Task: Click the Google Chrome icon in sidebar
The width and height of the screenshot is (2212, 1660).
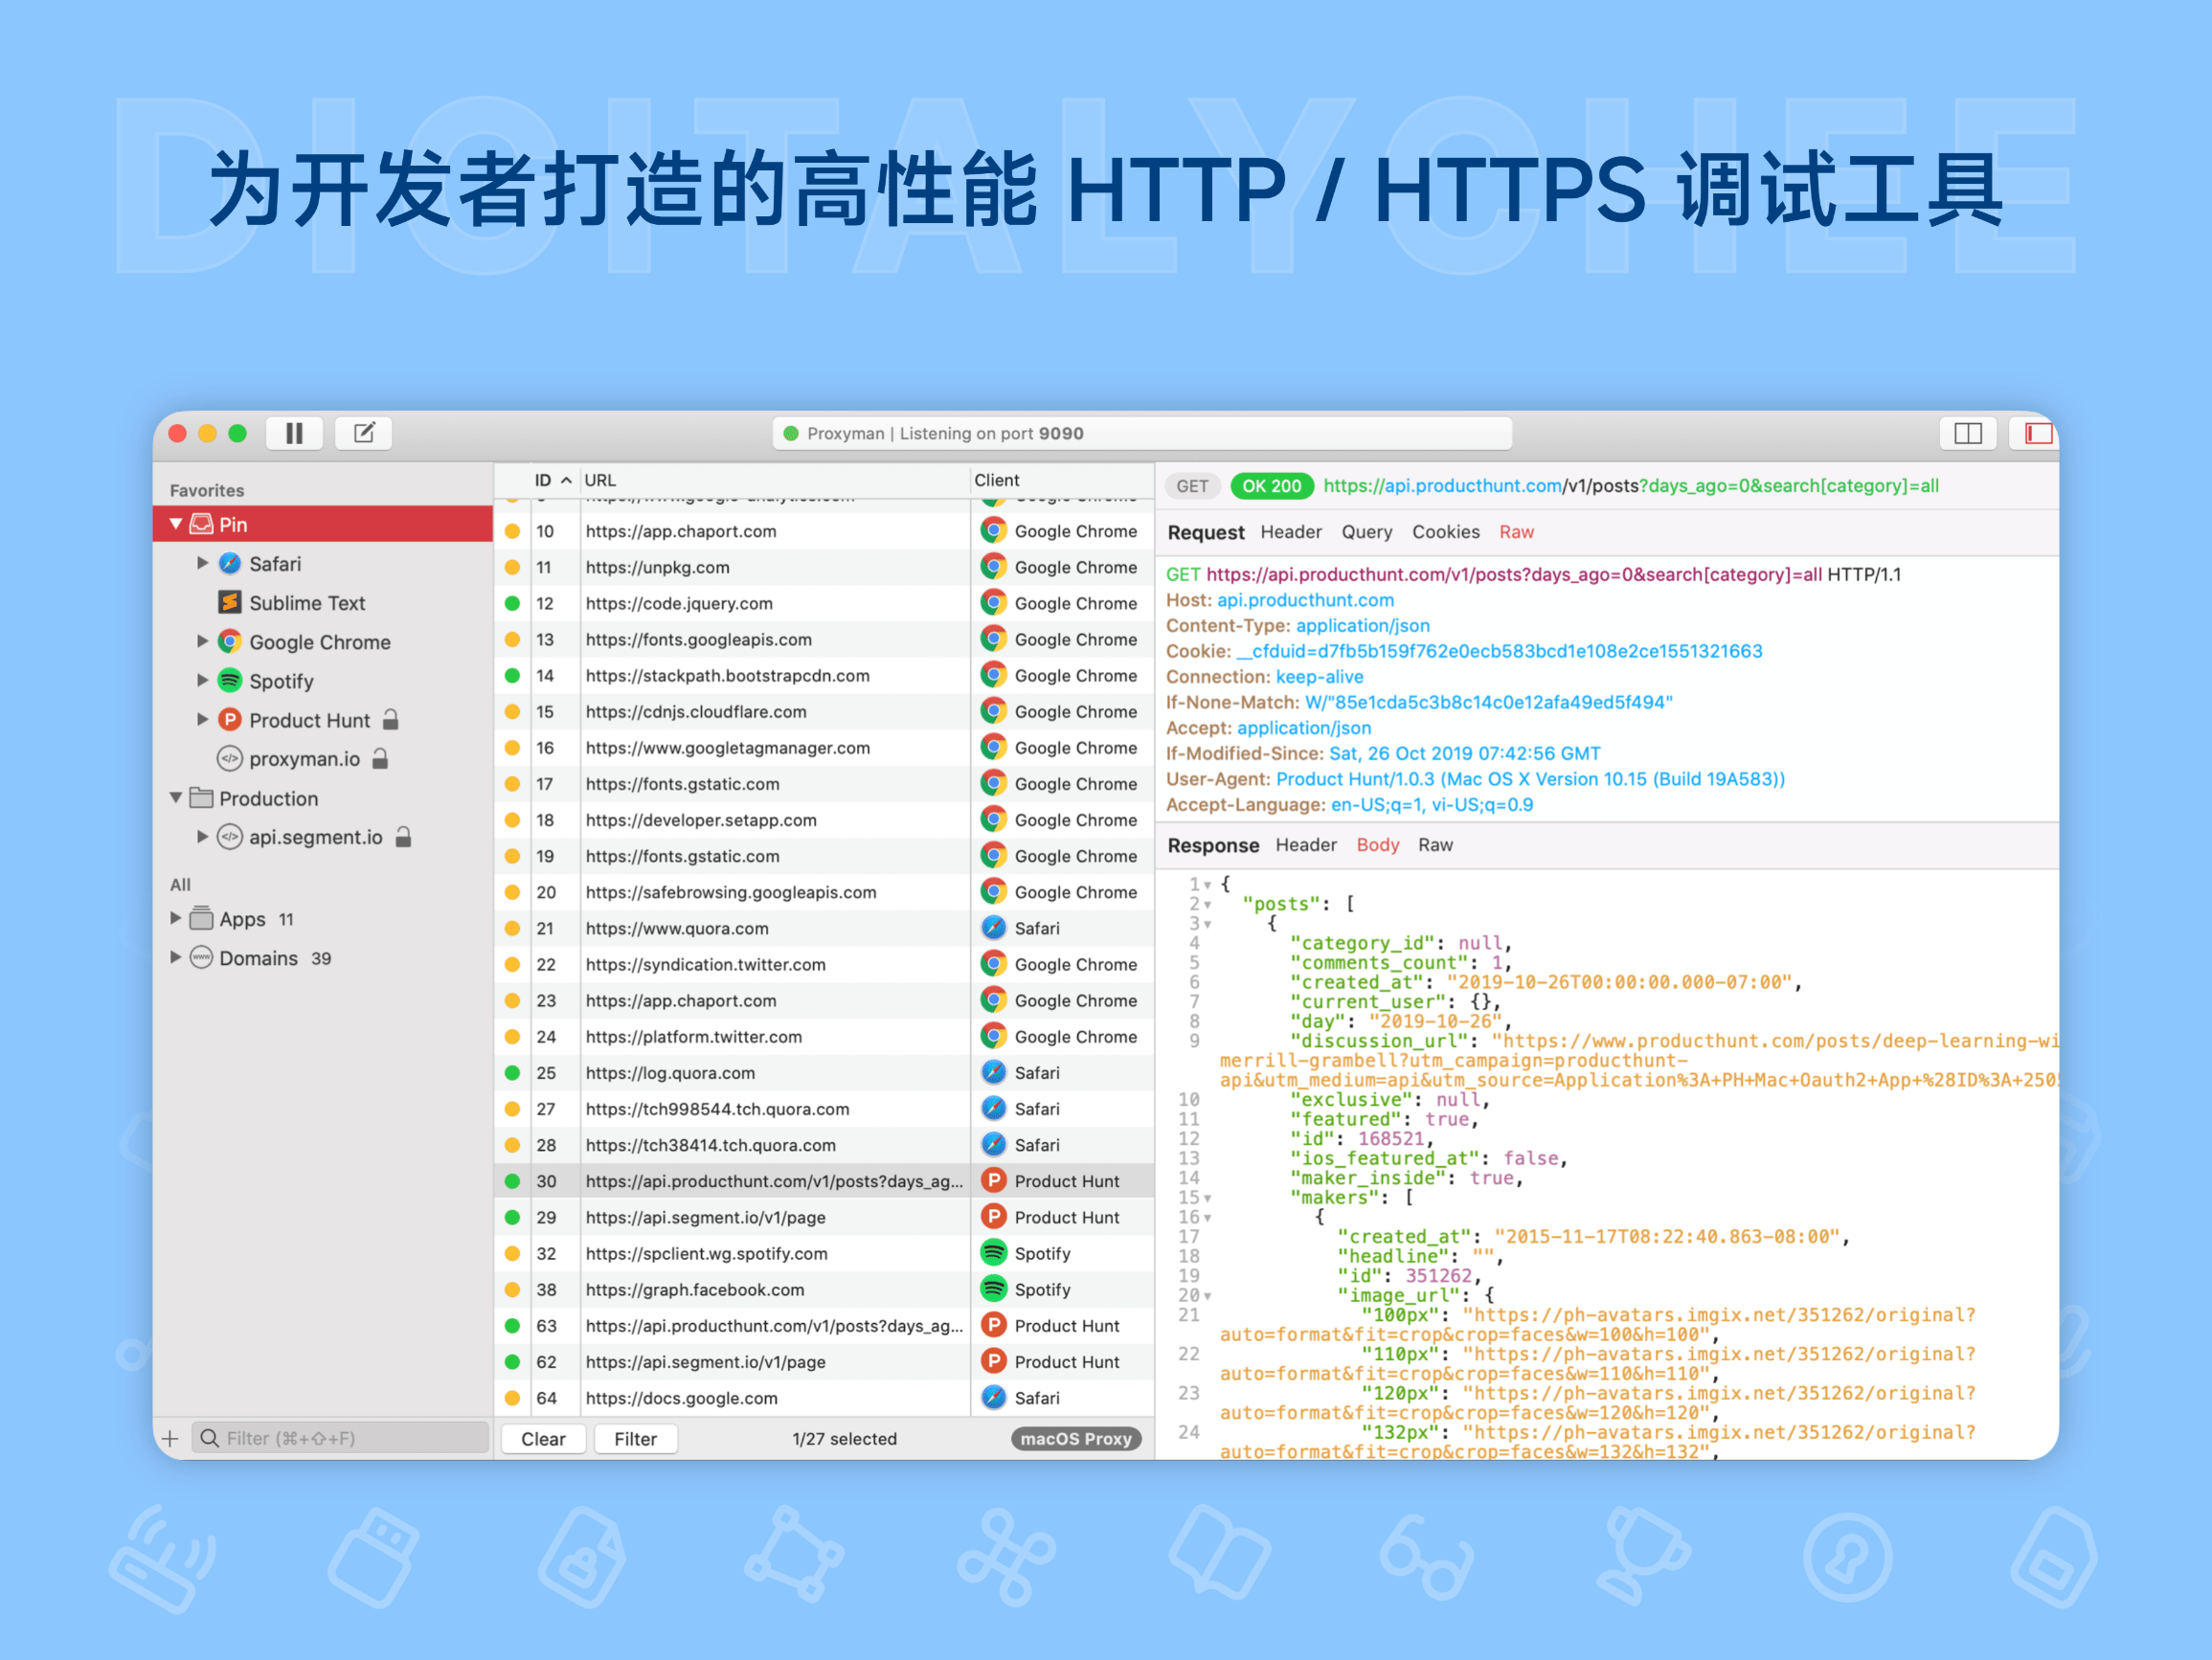Action: [230, 642]
